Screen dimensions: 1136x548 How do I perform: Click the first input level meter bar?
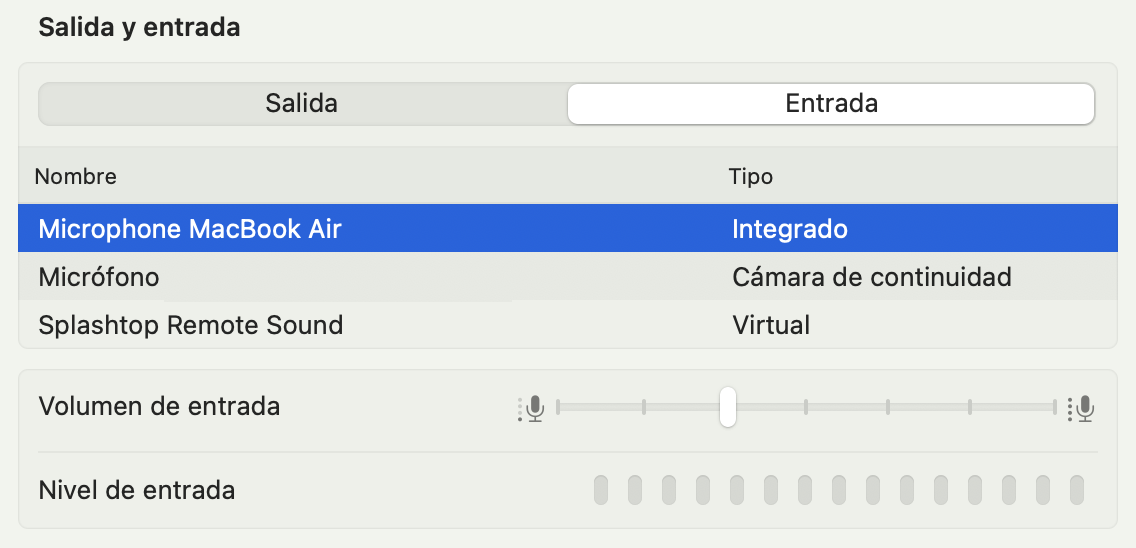pos(601,491)
